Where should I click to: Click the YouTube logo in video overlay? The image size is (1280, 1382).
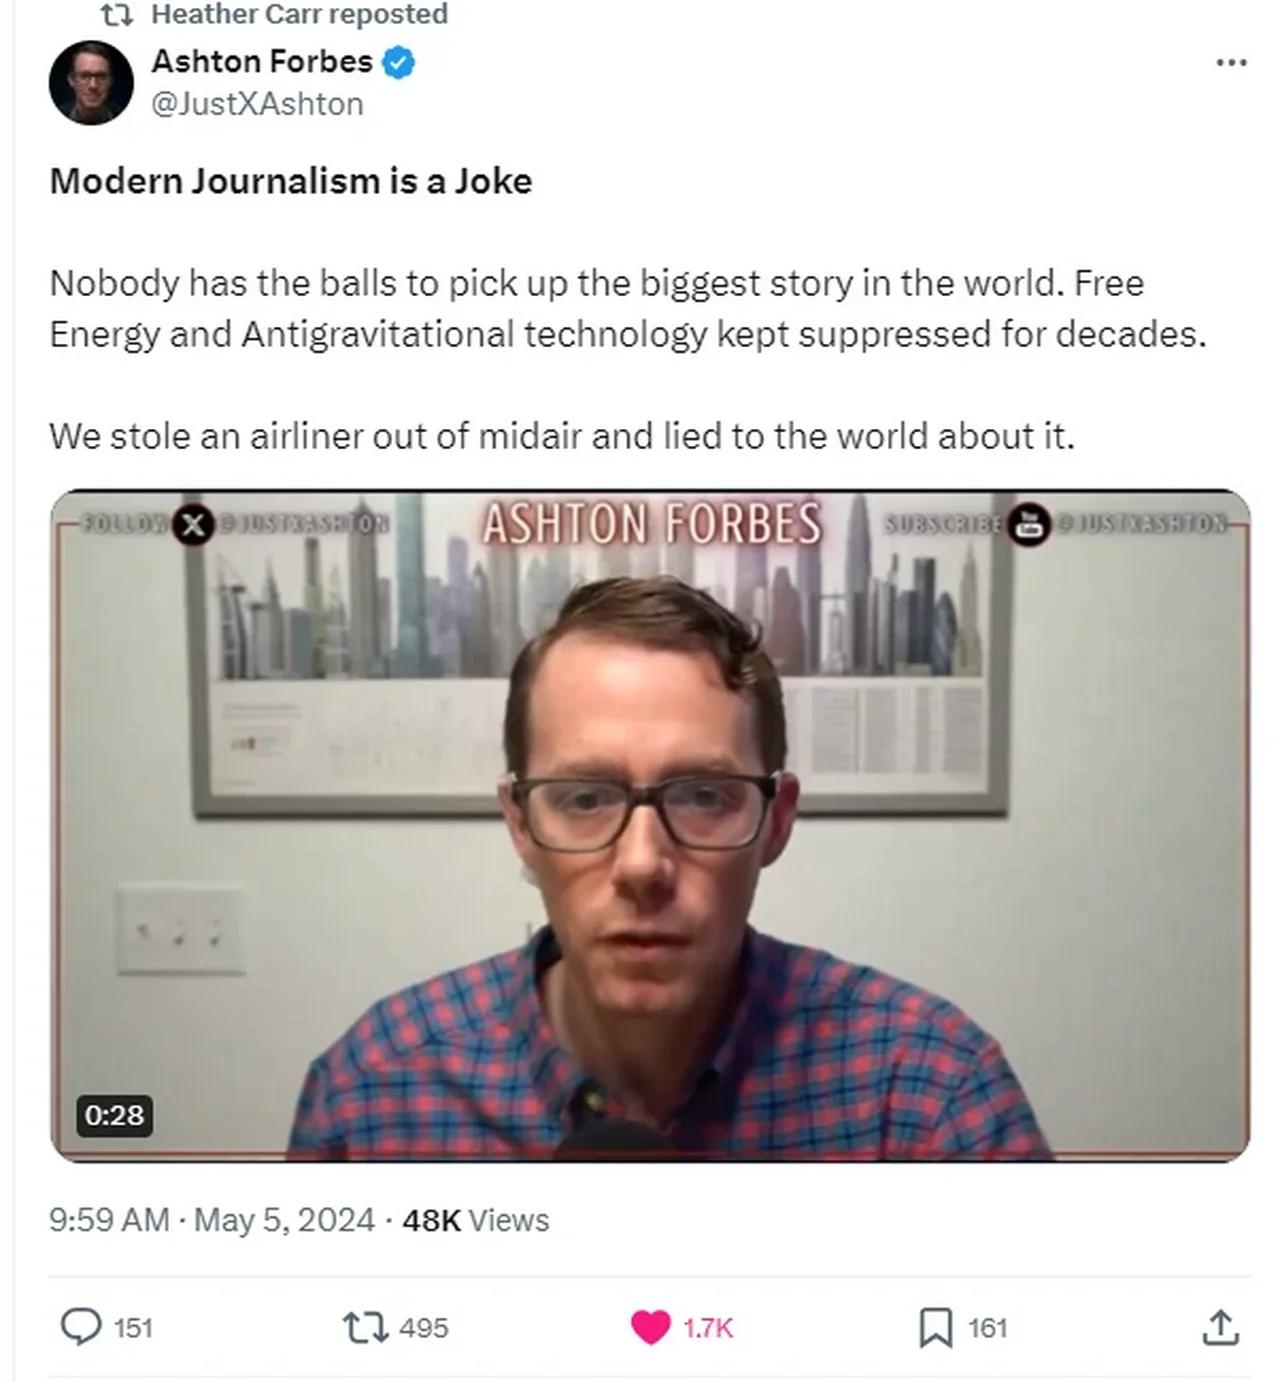pos(1029,524)
